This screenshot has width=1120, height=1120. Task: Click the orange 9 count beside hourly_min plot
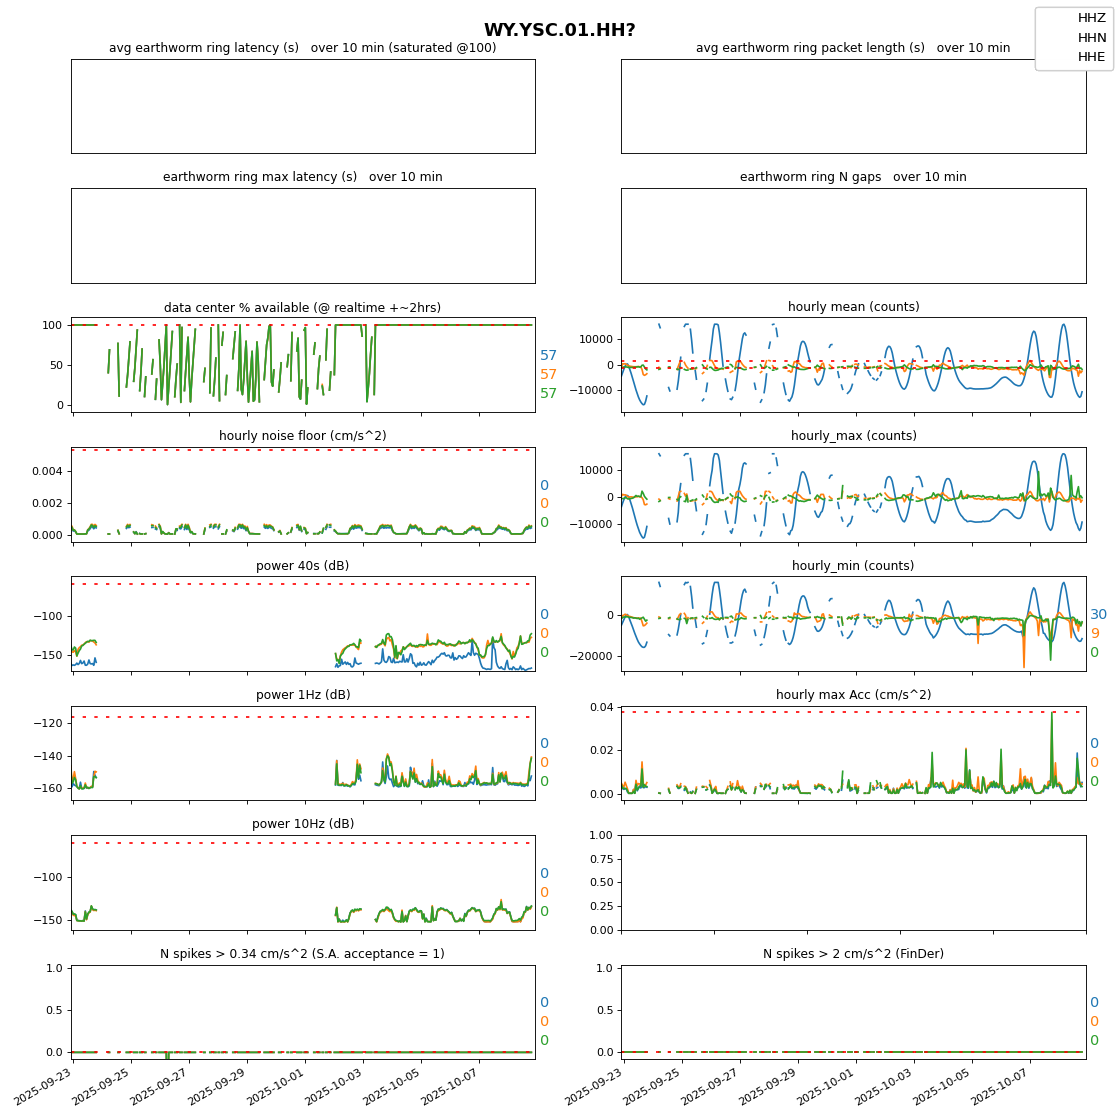tap(1094, 634)
